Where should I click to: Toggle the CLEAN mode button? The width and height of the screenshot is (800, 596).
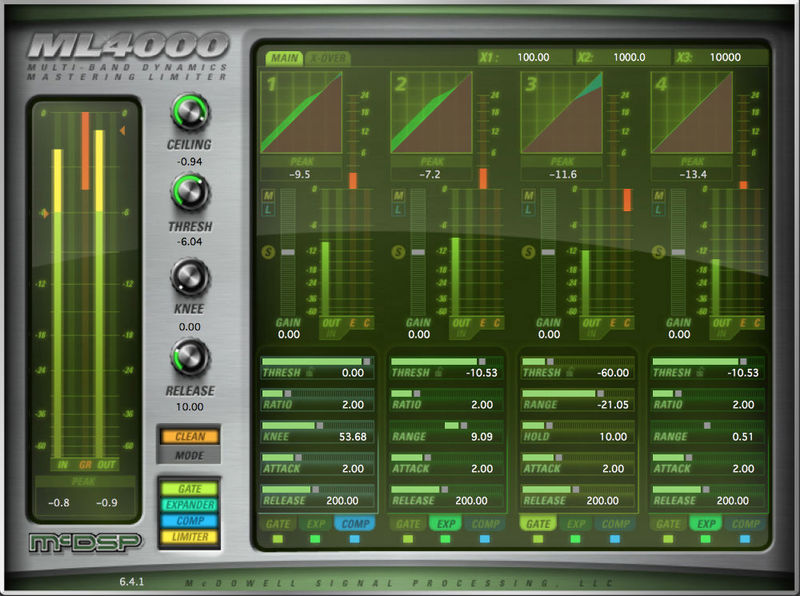click(189, 436)
